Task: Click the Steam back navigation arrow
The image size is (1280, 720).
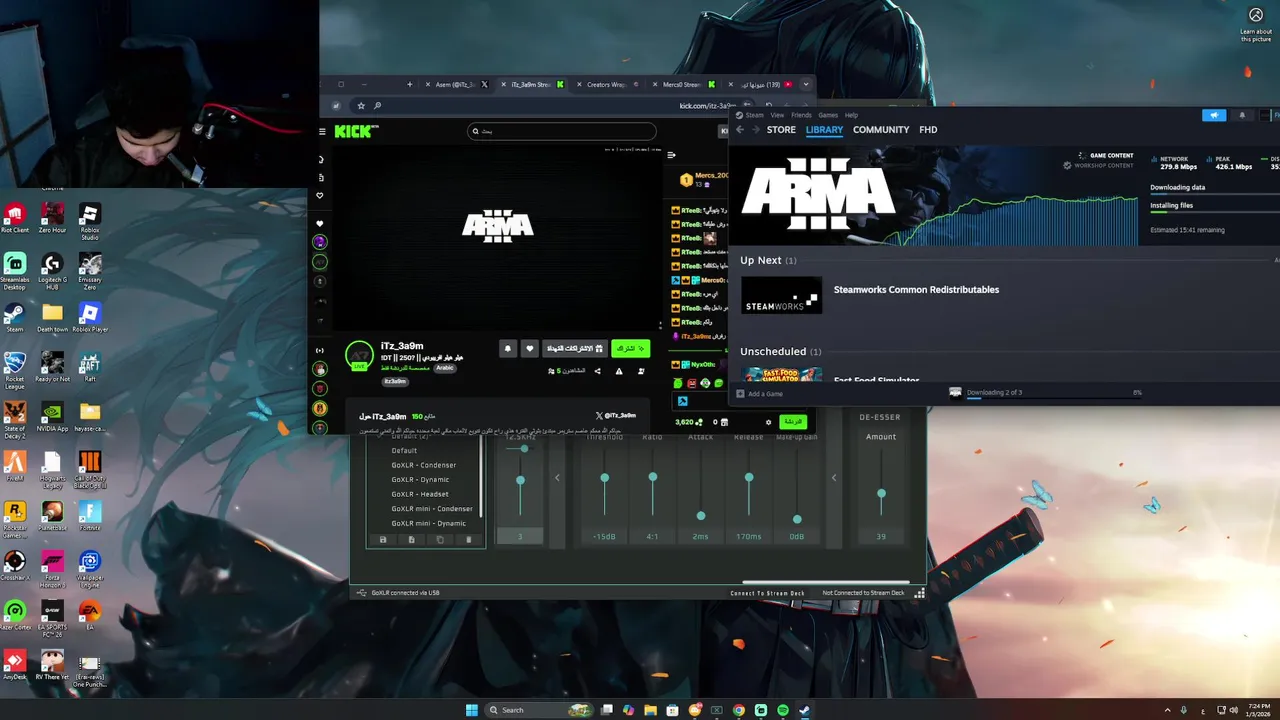Action: click(x=740, y=130)
